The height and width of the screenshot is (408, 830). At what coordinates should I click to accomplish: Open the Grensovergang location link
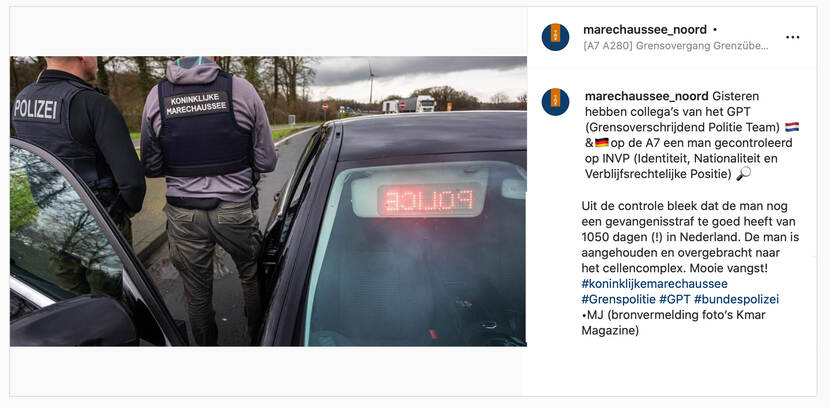(x=676, y=46)
